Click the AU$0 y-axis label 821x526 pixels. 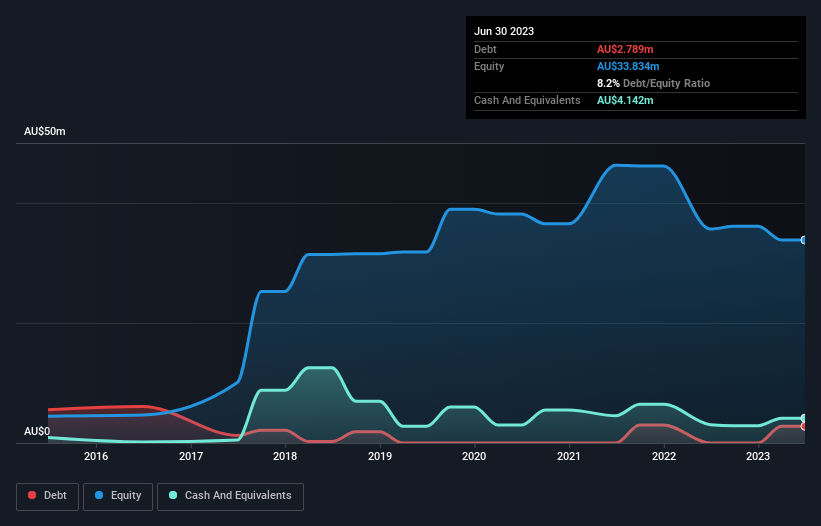[37, 431]
